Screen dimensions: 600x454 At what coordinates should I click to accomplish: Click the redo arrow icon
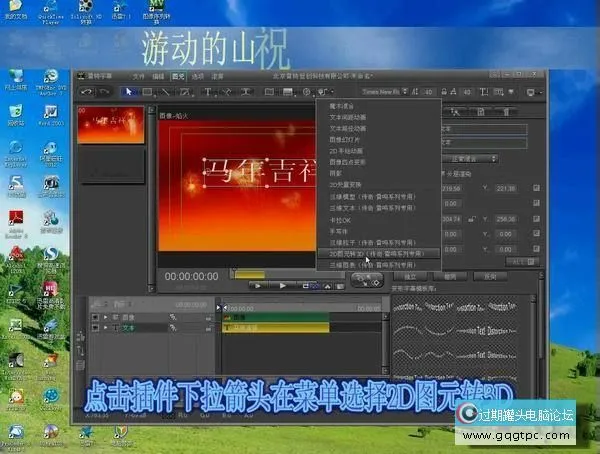coord(104,92)
